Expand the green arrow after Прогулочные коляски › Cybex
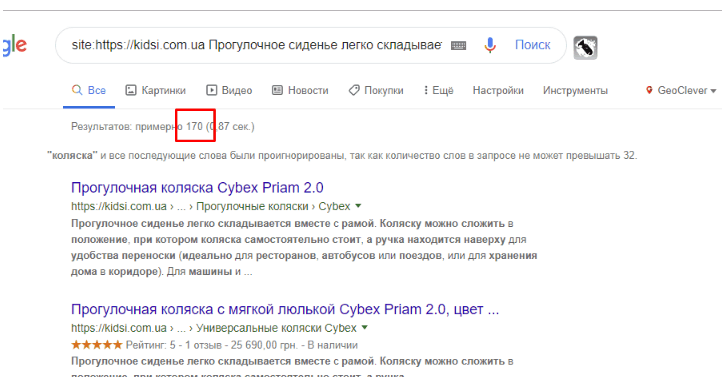 pos(358,206)
